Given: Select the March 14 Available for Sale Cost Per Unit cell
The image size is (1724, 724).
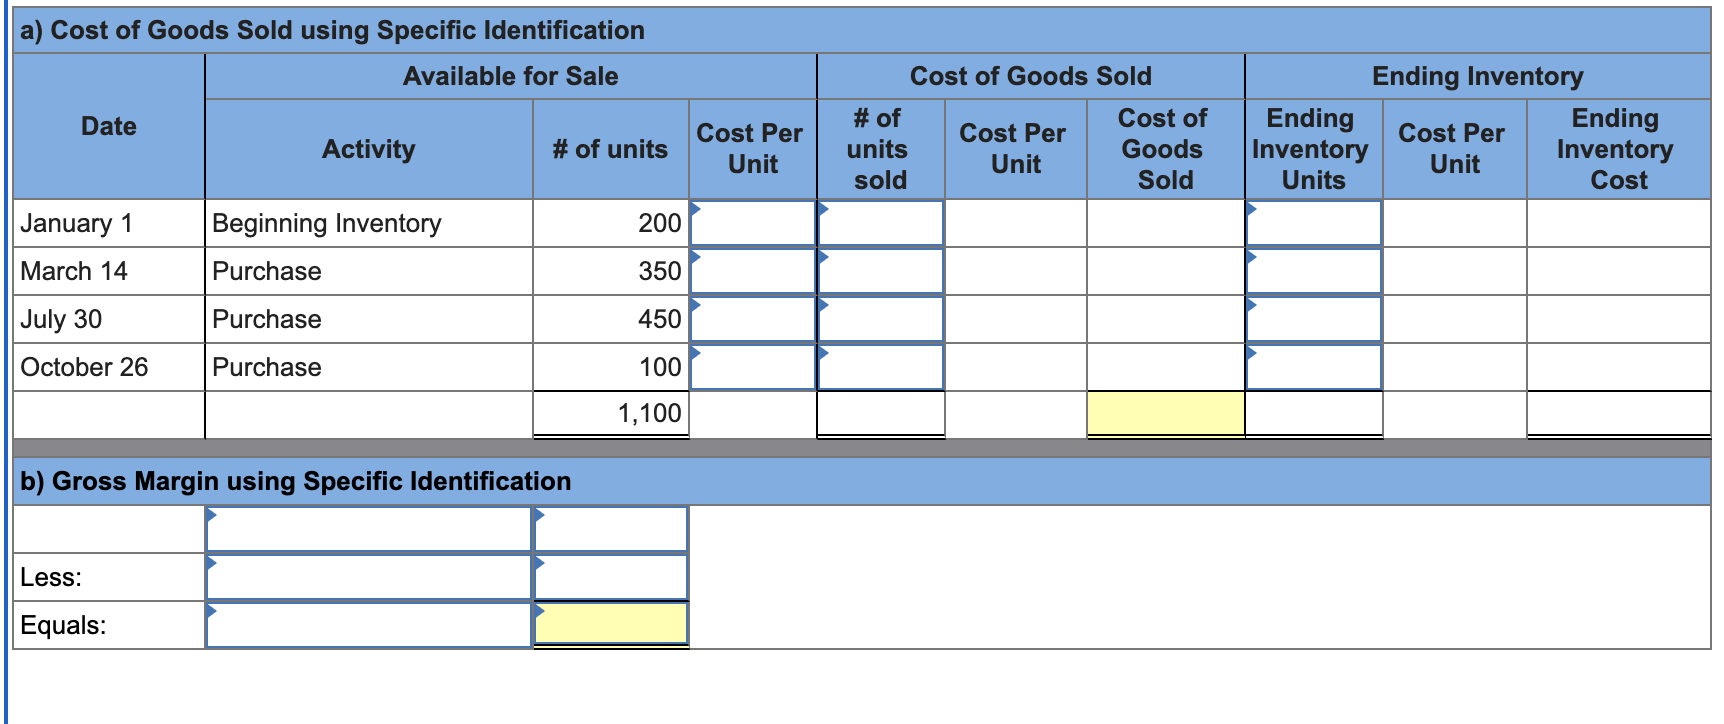Looking at the screenshot, I should coord(753,271).
